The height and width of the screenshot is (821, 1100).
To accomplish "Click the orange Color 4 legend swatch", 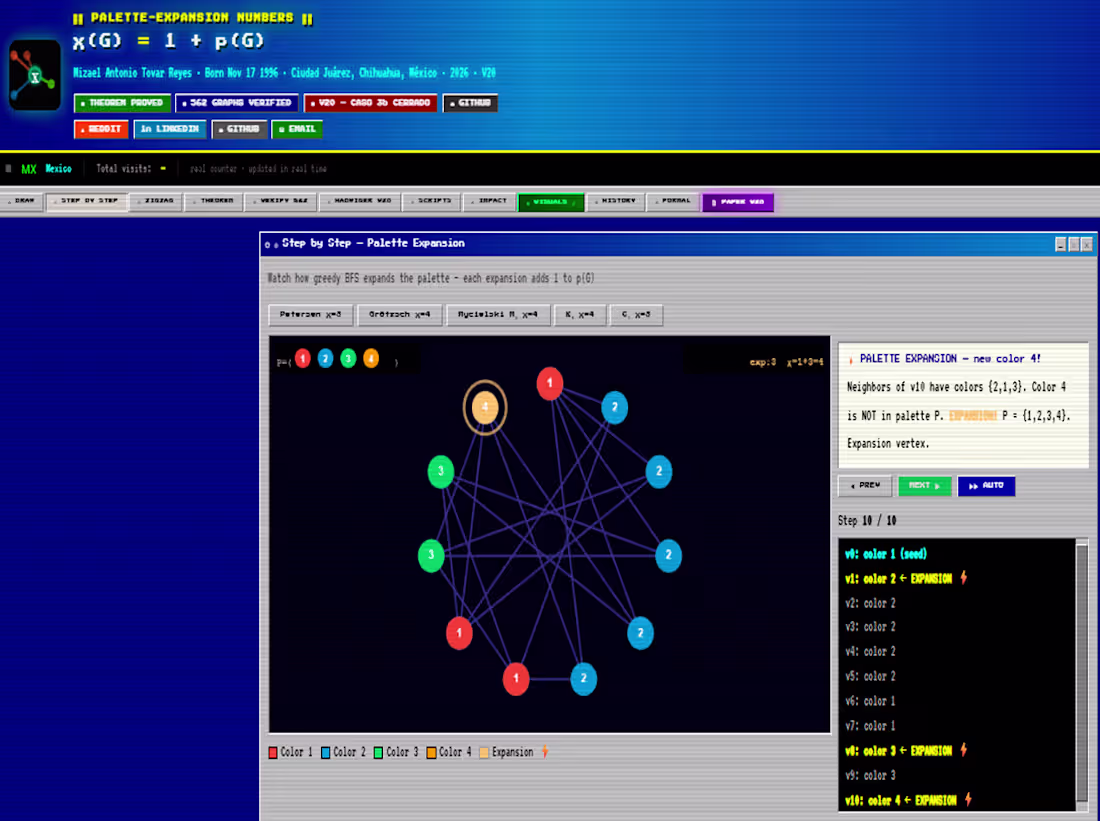I will point(431,753).
